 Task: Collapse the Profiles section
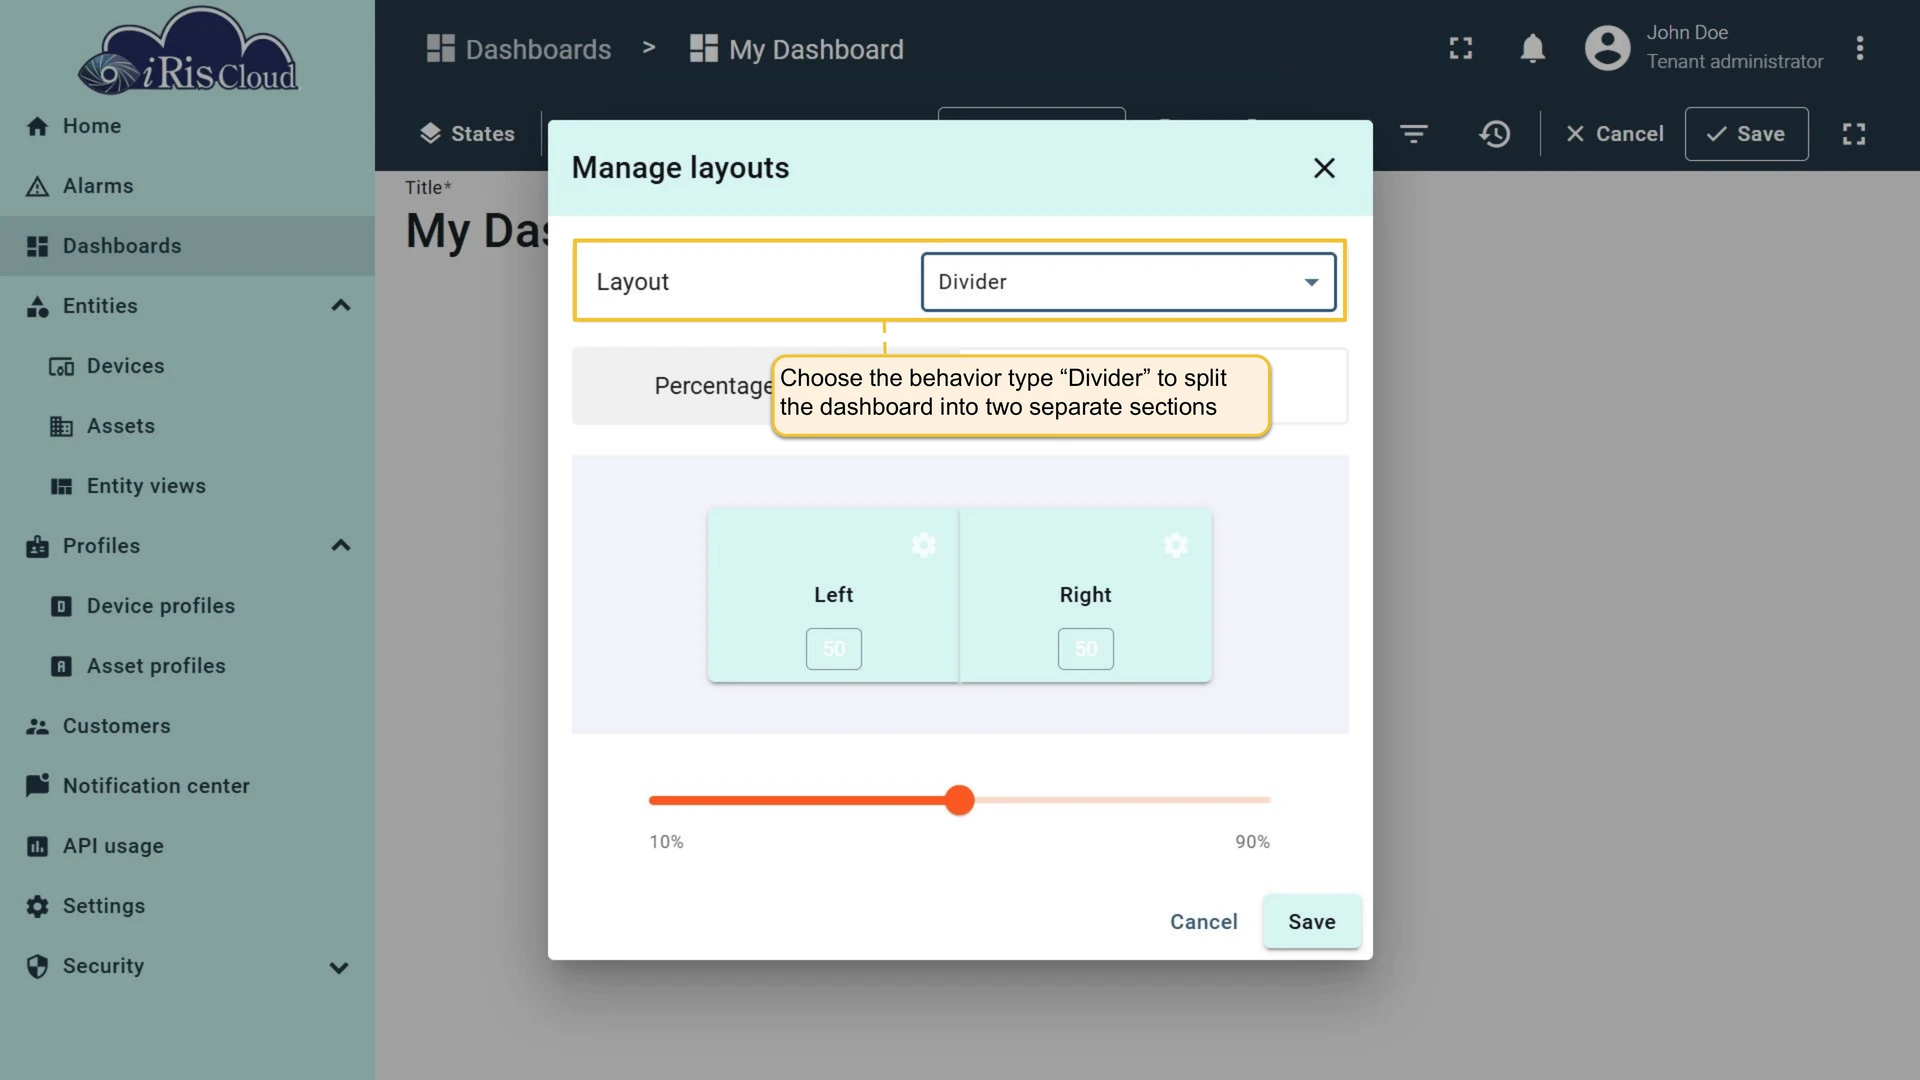(x=340, y=546)
